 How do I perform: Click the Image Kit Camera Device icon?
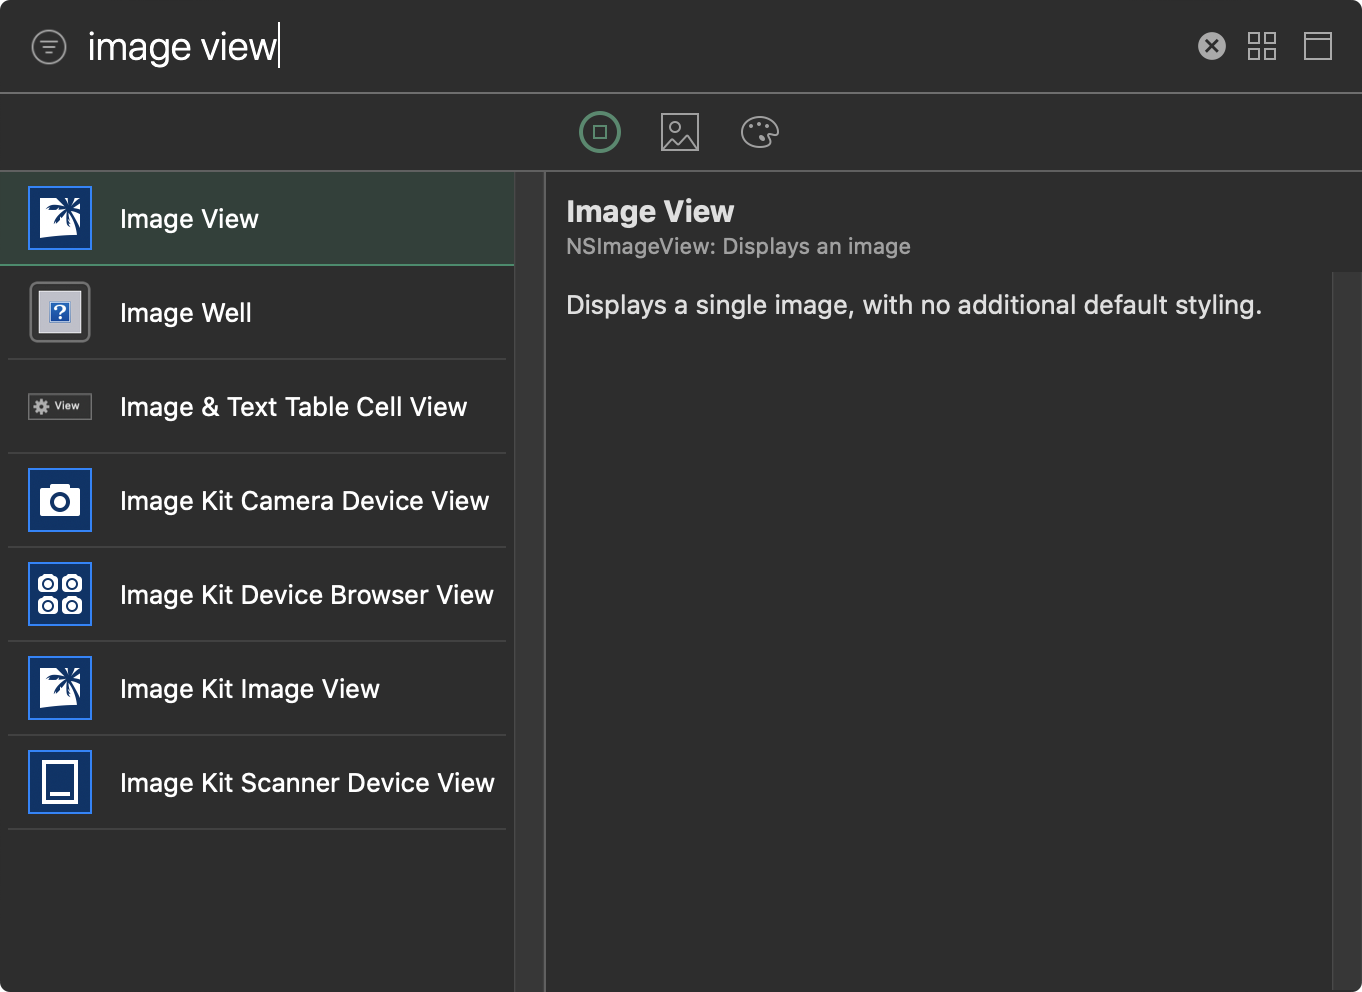[x=60, y=500]
